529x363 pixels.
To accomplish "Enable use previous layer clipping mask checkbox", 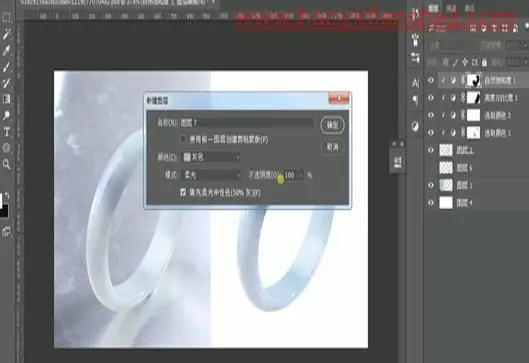I will click(x=183, y=139).
